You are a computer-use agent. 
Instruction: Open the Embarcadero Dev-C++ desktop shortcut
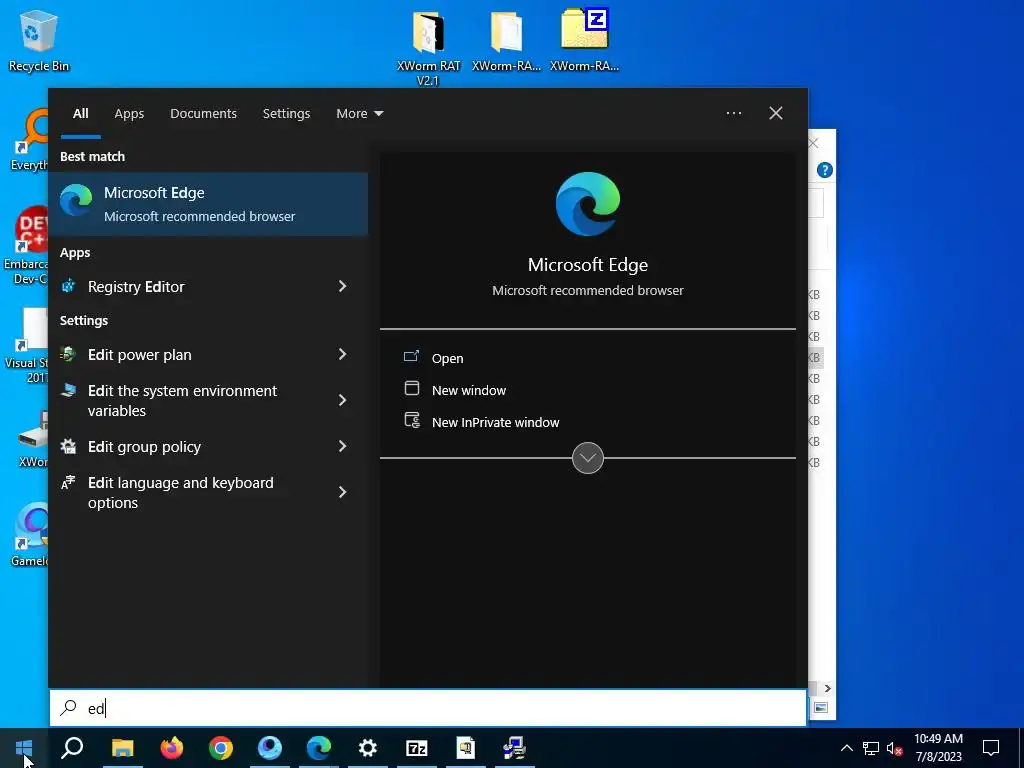point(25,246)
